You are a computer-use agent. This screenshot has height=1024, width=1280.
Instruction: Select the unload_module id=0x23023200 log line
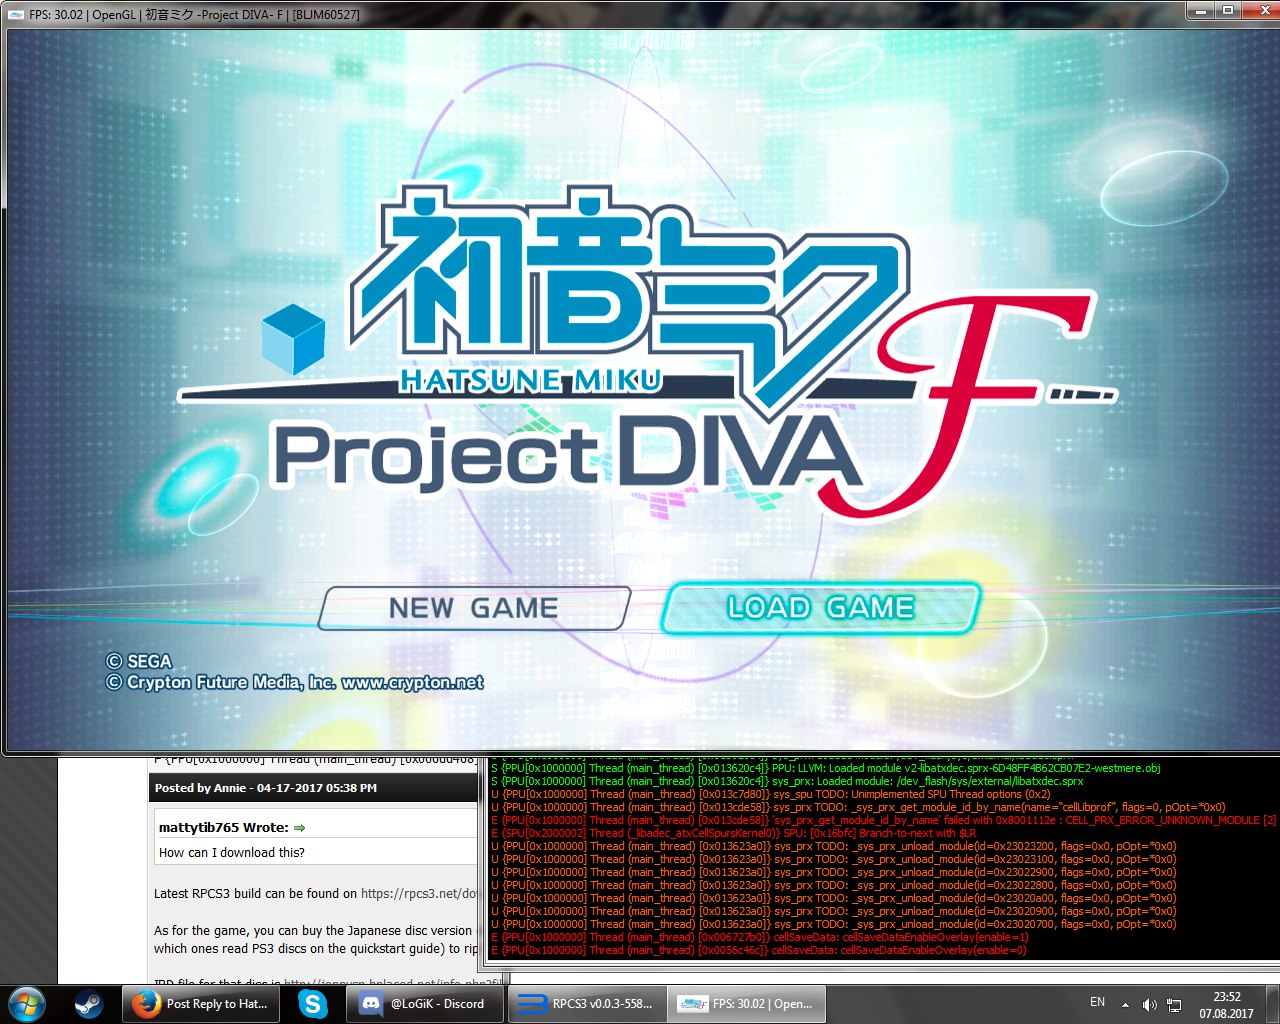[x=834, y=846]
